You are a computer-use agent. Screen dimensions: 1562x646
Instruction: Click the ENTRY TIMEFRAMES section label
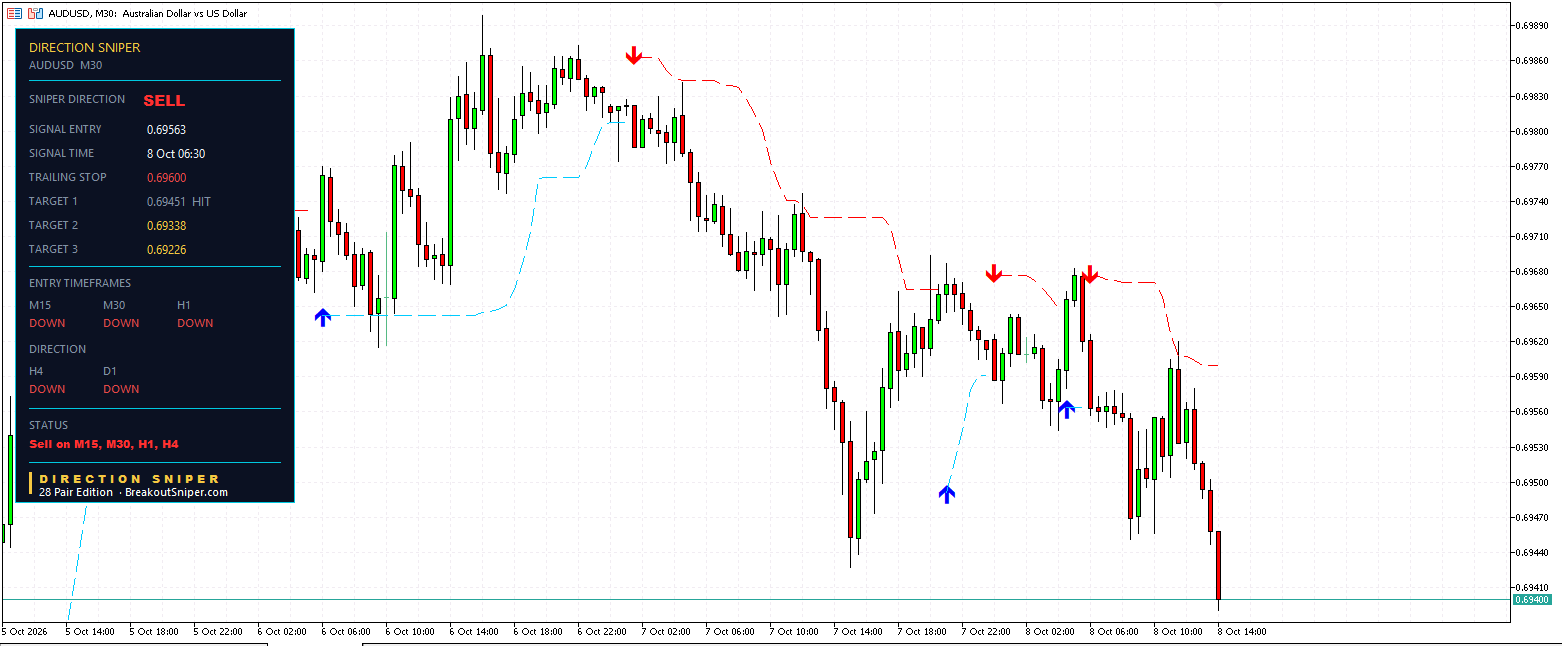point(80,283)
